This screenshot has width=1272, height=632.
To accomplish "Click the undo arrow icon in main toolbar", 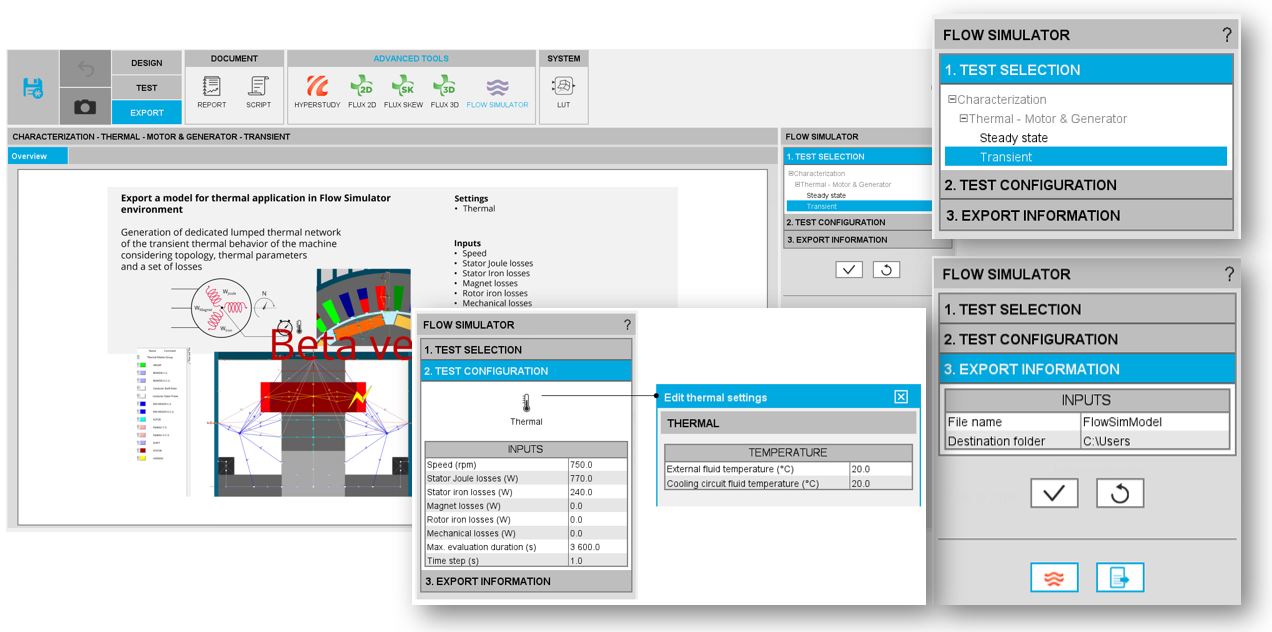I will [85, 69].
